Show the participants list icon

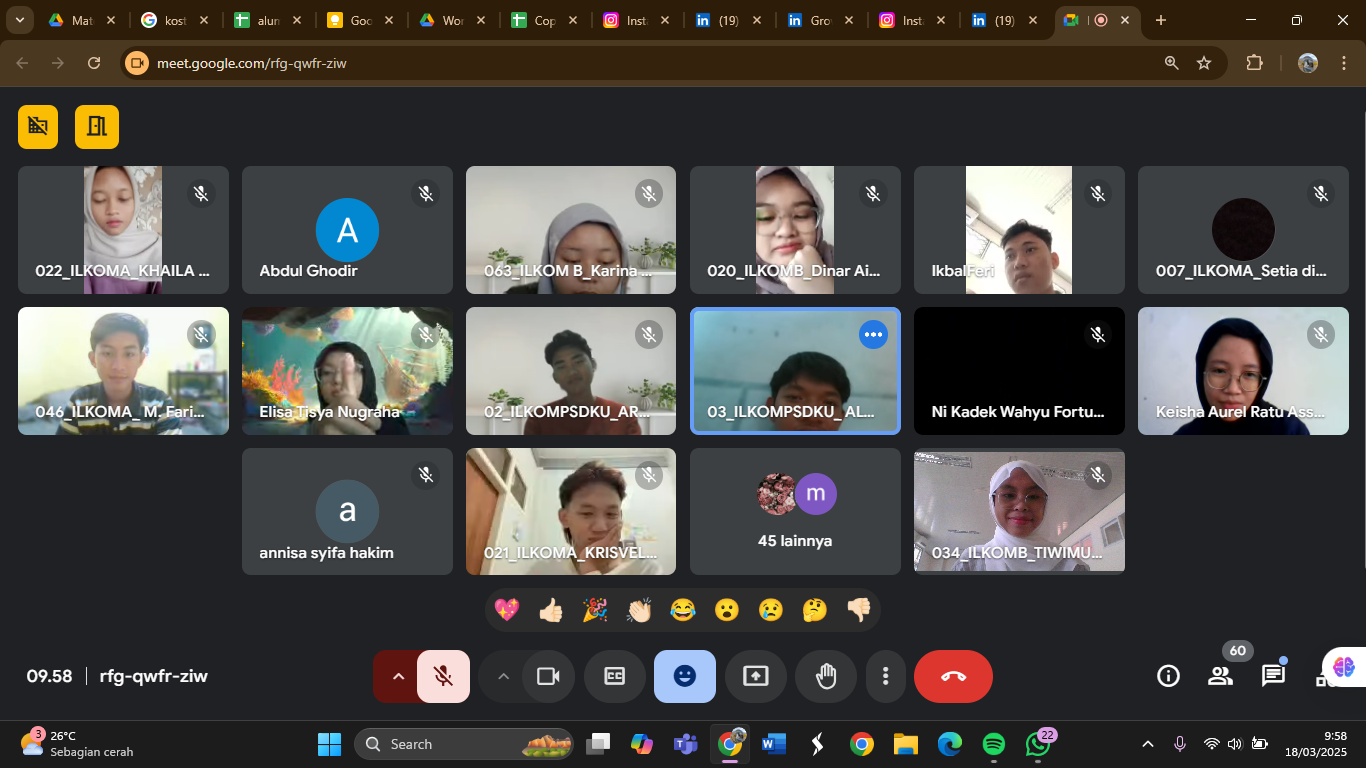click(1220, 676)
